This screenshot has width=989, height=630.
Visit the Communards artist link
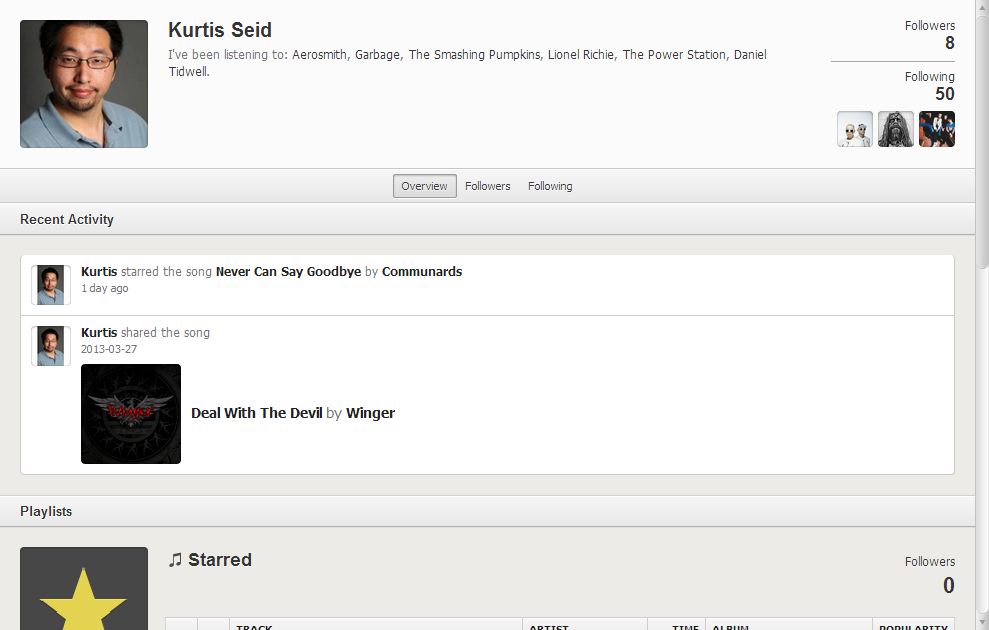[422, 272]
